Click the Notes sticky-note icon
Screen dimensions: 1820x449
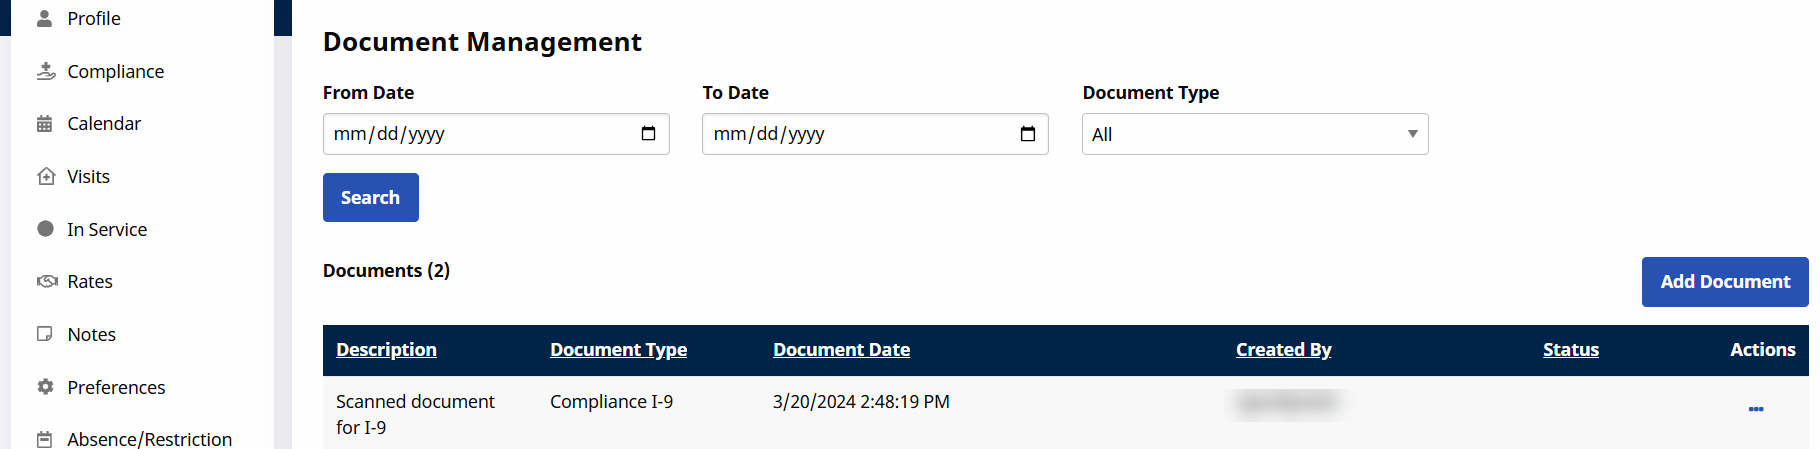(45, 334)
